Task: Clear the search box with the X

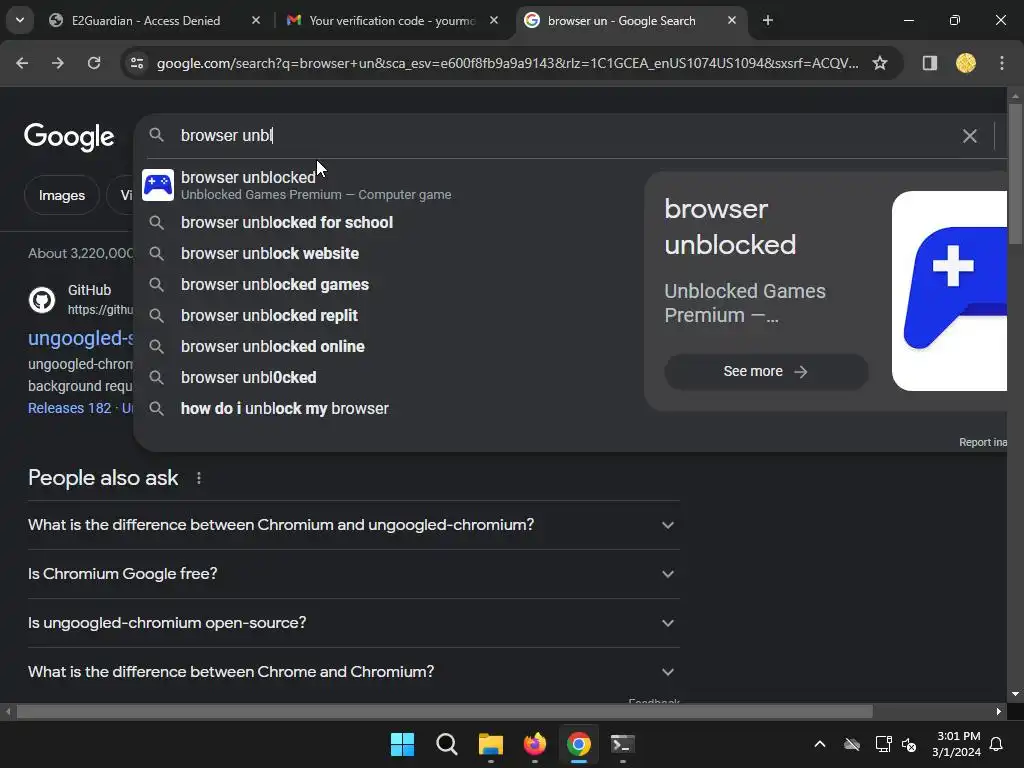Action: pyautogui.click(x=970, y=136)
